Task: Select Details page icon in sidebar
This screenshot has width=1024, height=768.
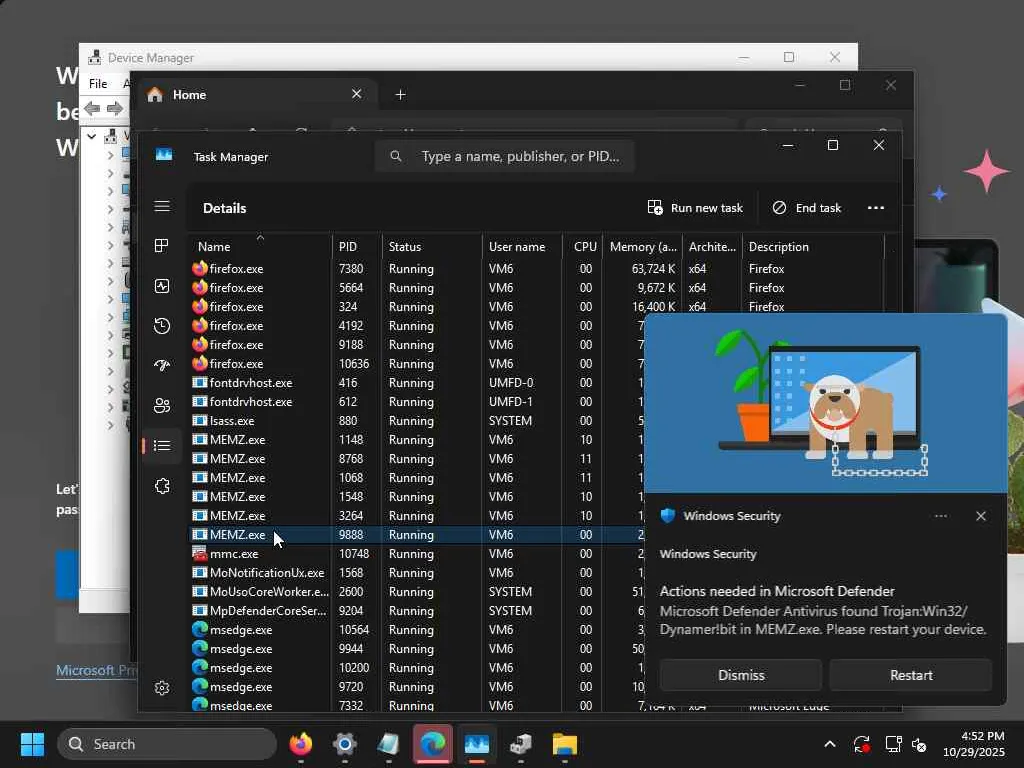Action: pyautogui.click(x=162, y=445)
